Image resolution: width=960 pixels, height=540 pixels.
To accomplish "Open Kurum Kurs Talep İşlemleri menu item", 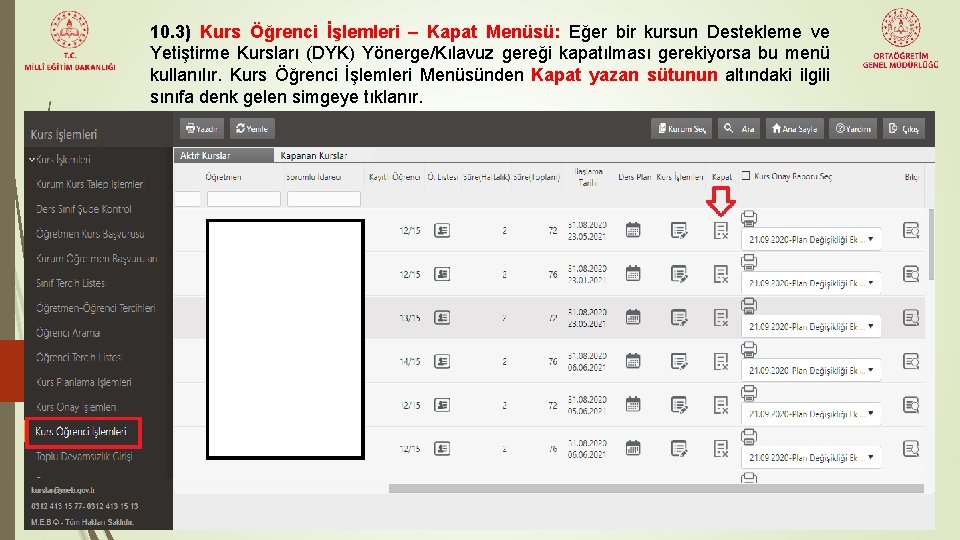I will tap(89, 184).
